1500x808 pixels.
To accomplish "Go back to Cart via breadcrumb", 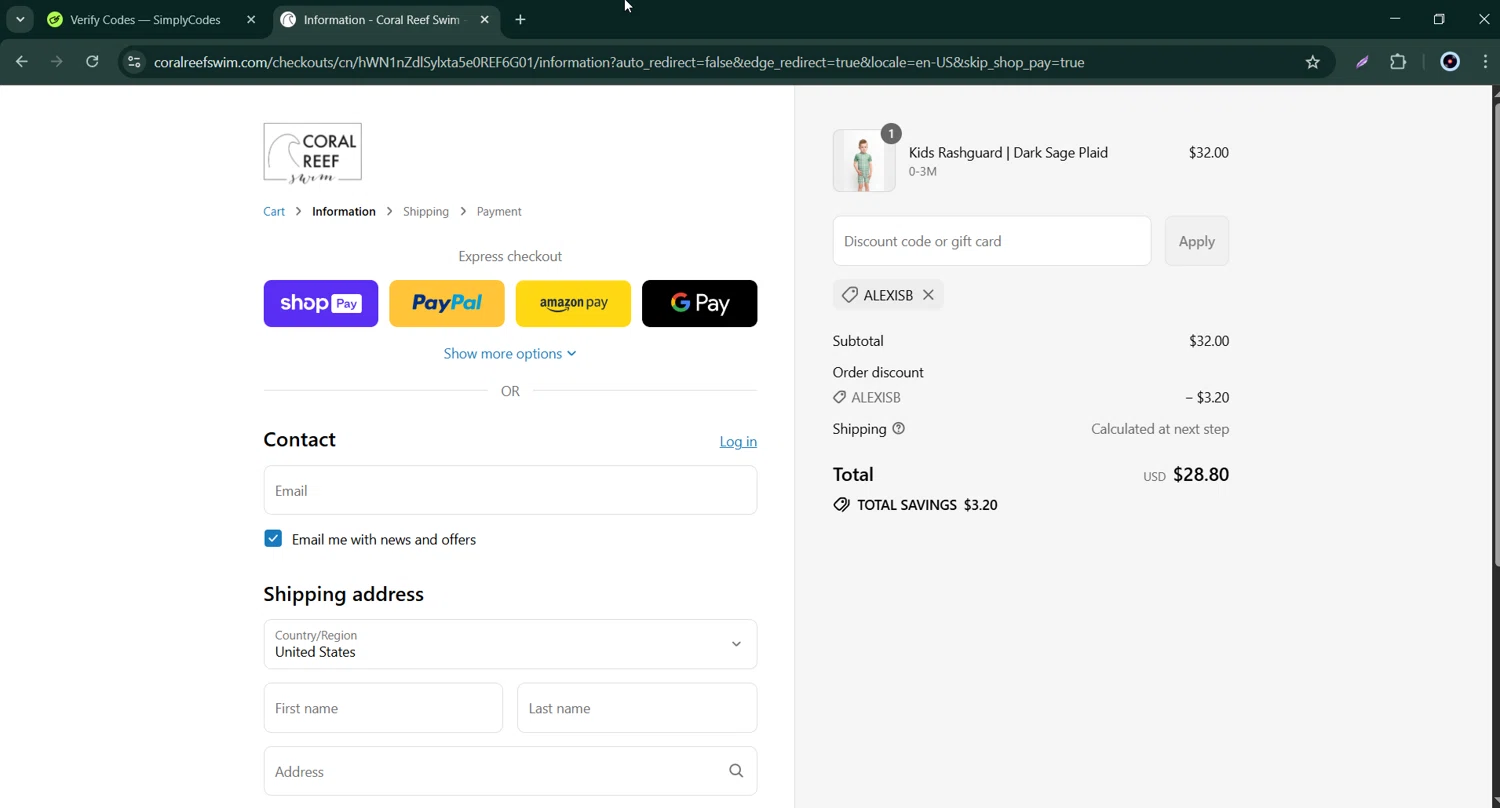I will point(274,211).
